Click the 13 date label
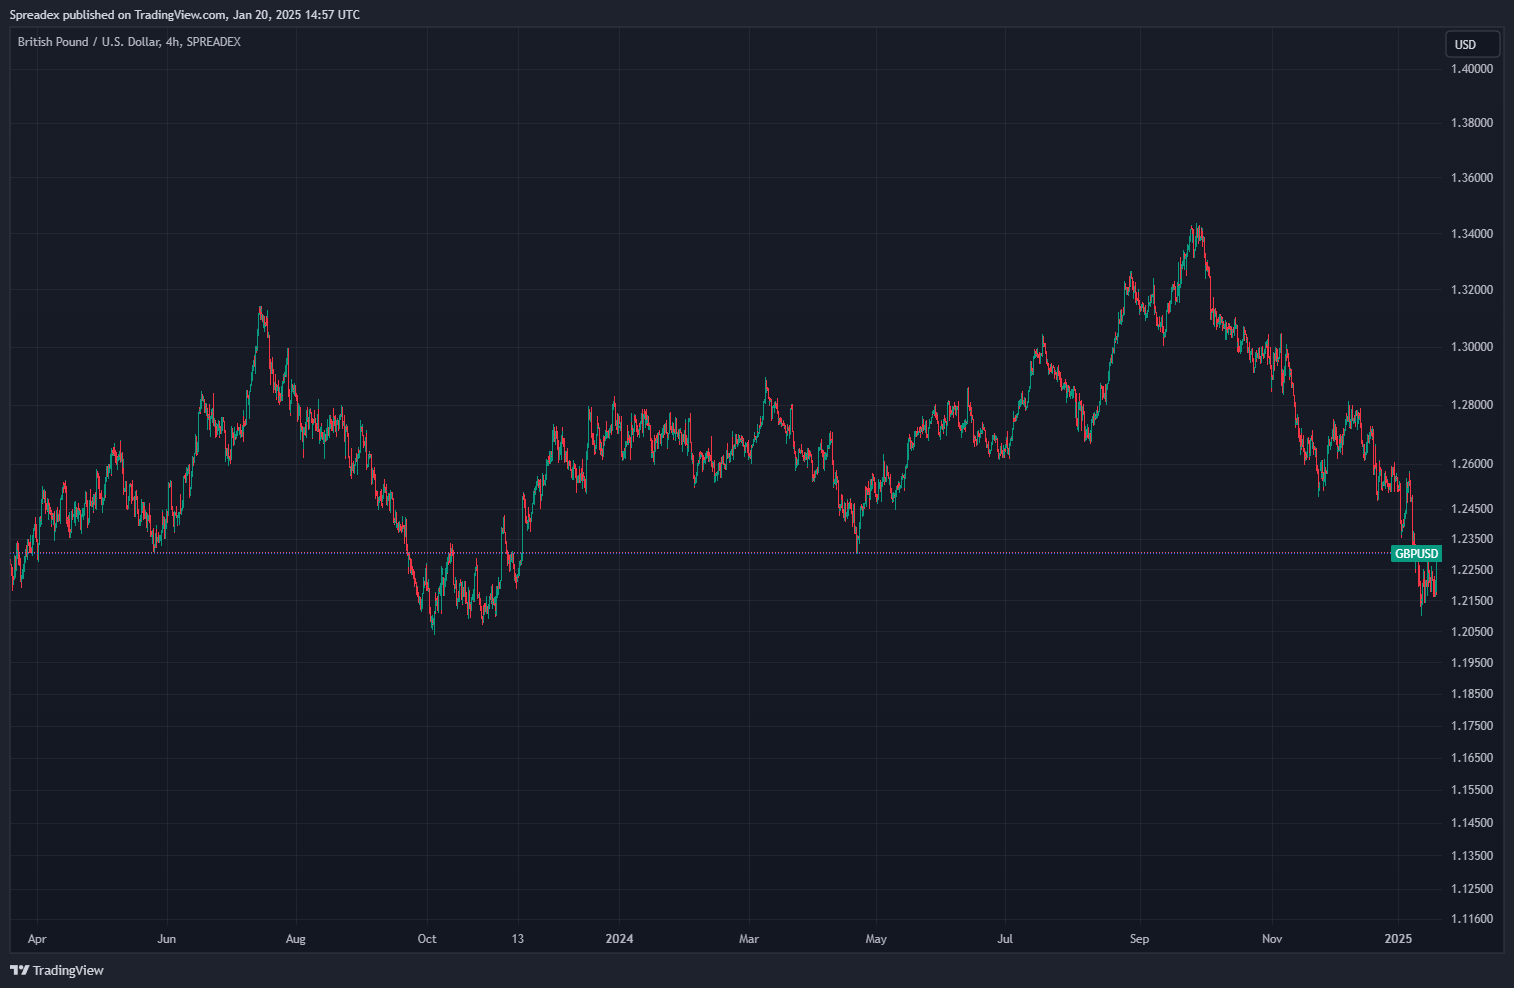This screenshot has height=988, width=1514. 517,939
